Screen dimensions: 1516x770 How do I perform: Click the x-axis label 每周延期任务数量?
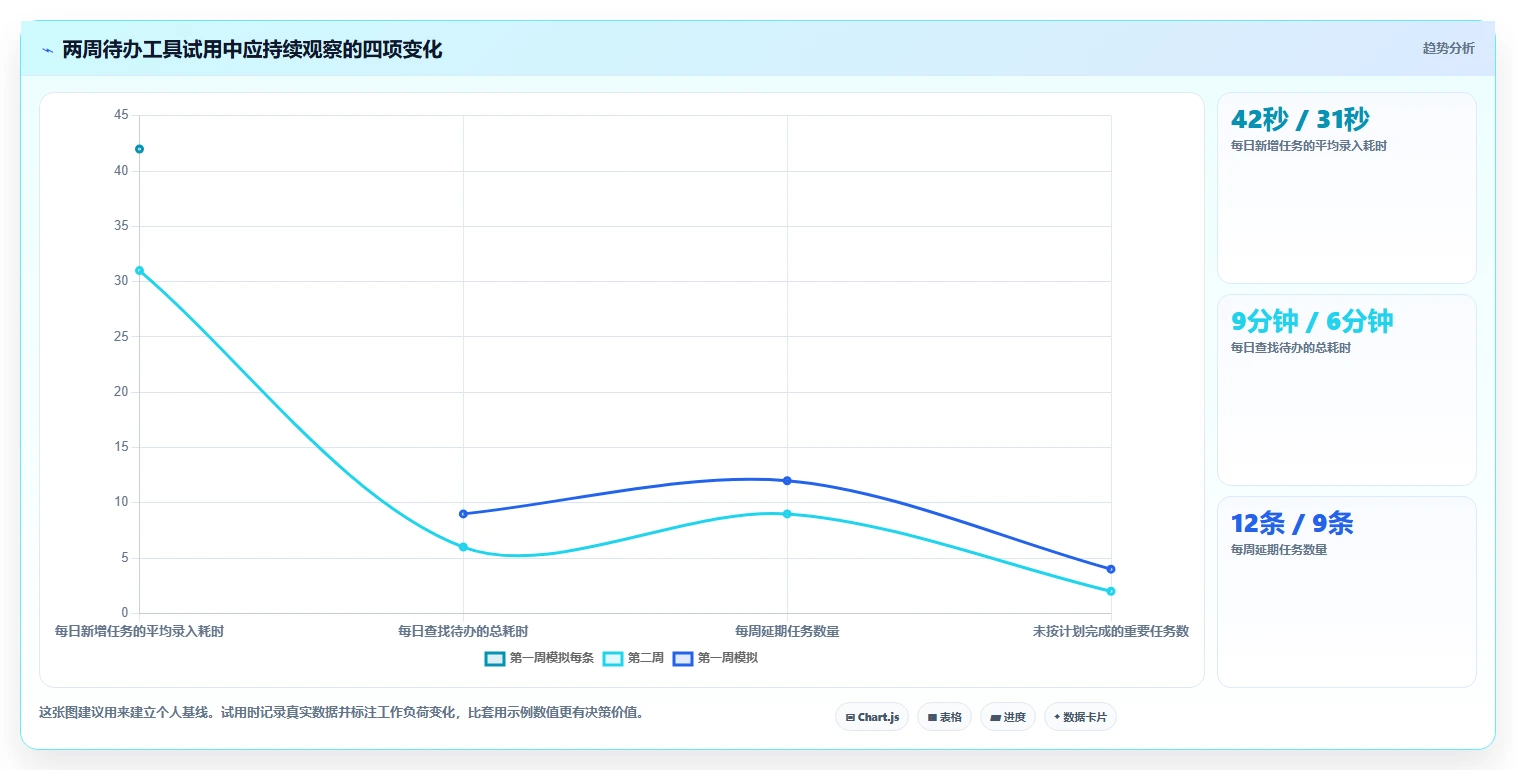[787, 632]
